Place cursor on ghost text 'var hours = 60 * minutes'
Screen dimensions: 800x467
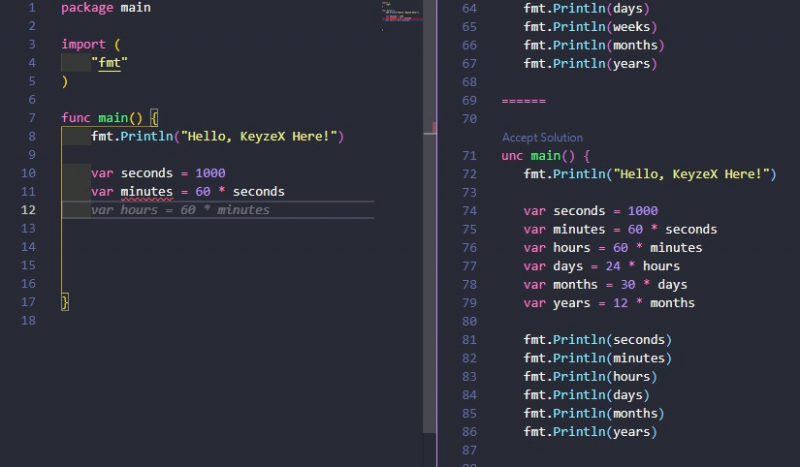[180, 210]
